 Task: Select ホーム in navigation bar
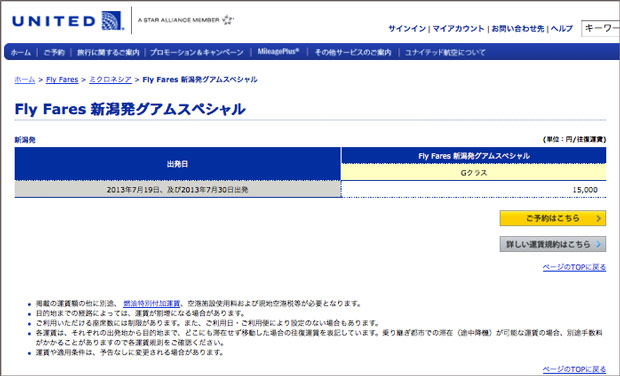[x=21, y=52]
